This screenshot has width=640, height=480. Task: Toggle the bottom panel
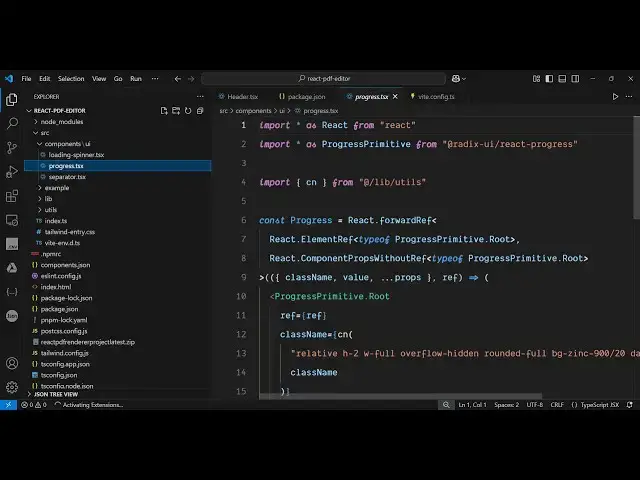(x=562, y=79)
